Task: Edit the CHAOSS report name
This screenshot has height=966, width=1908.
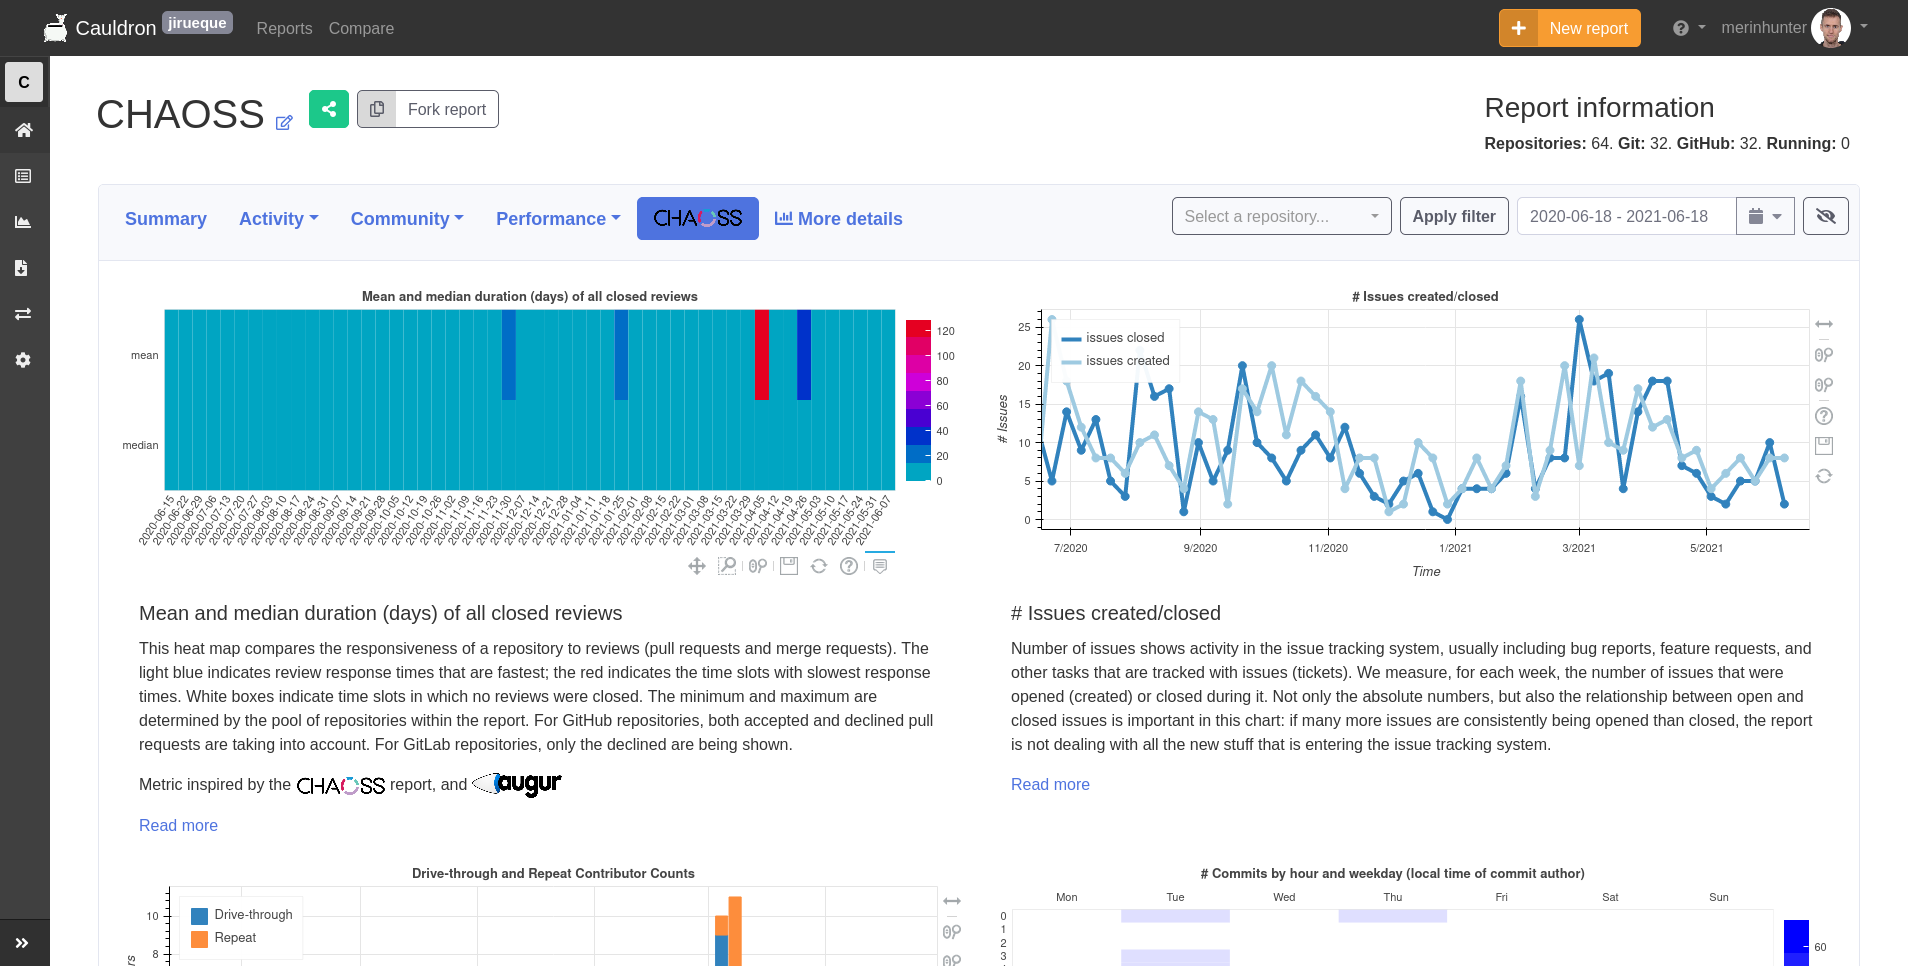Action: (x=284, y=122)
